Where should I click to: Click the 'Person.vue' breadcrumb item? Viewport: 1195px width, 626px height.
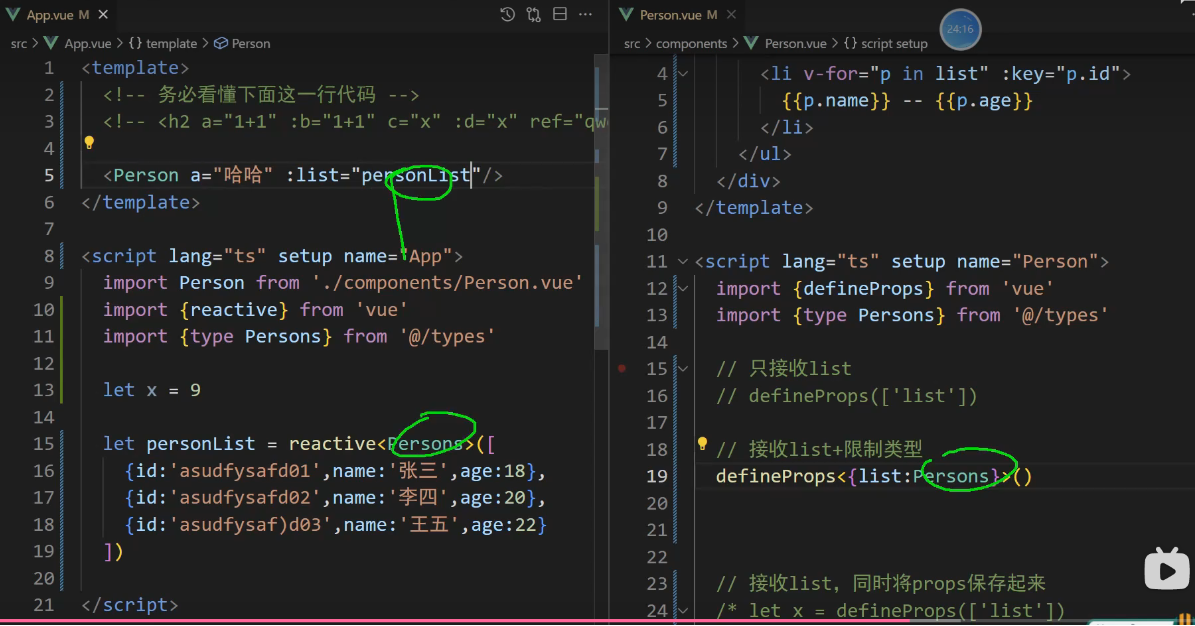(x=796, y=43)
